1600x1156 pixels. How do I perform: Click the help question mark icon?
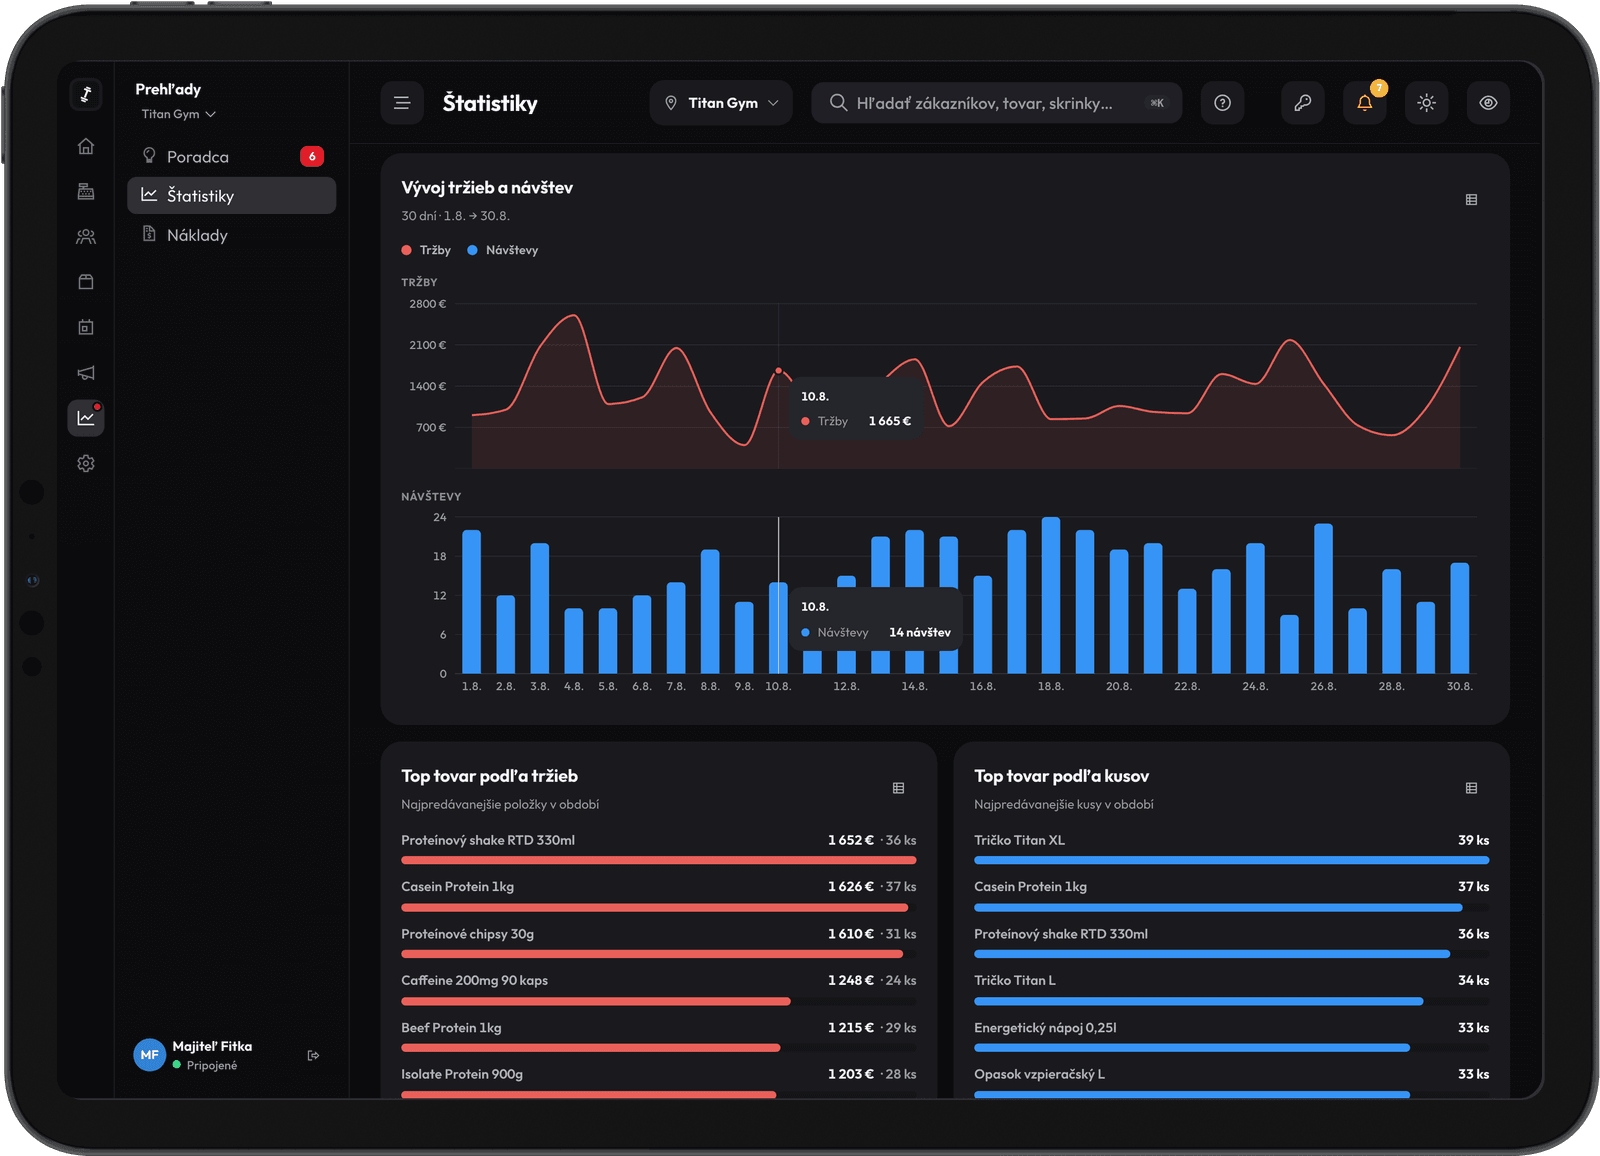pos(1222,103)
